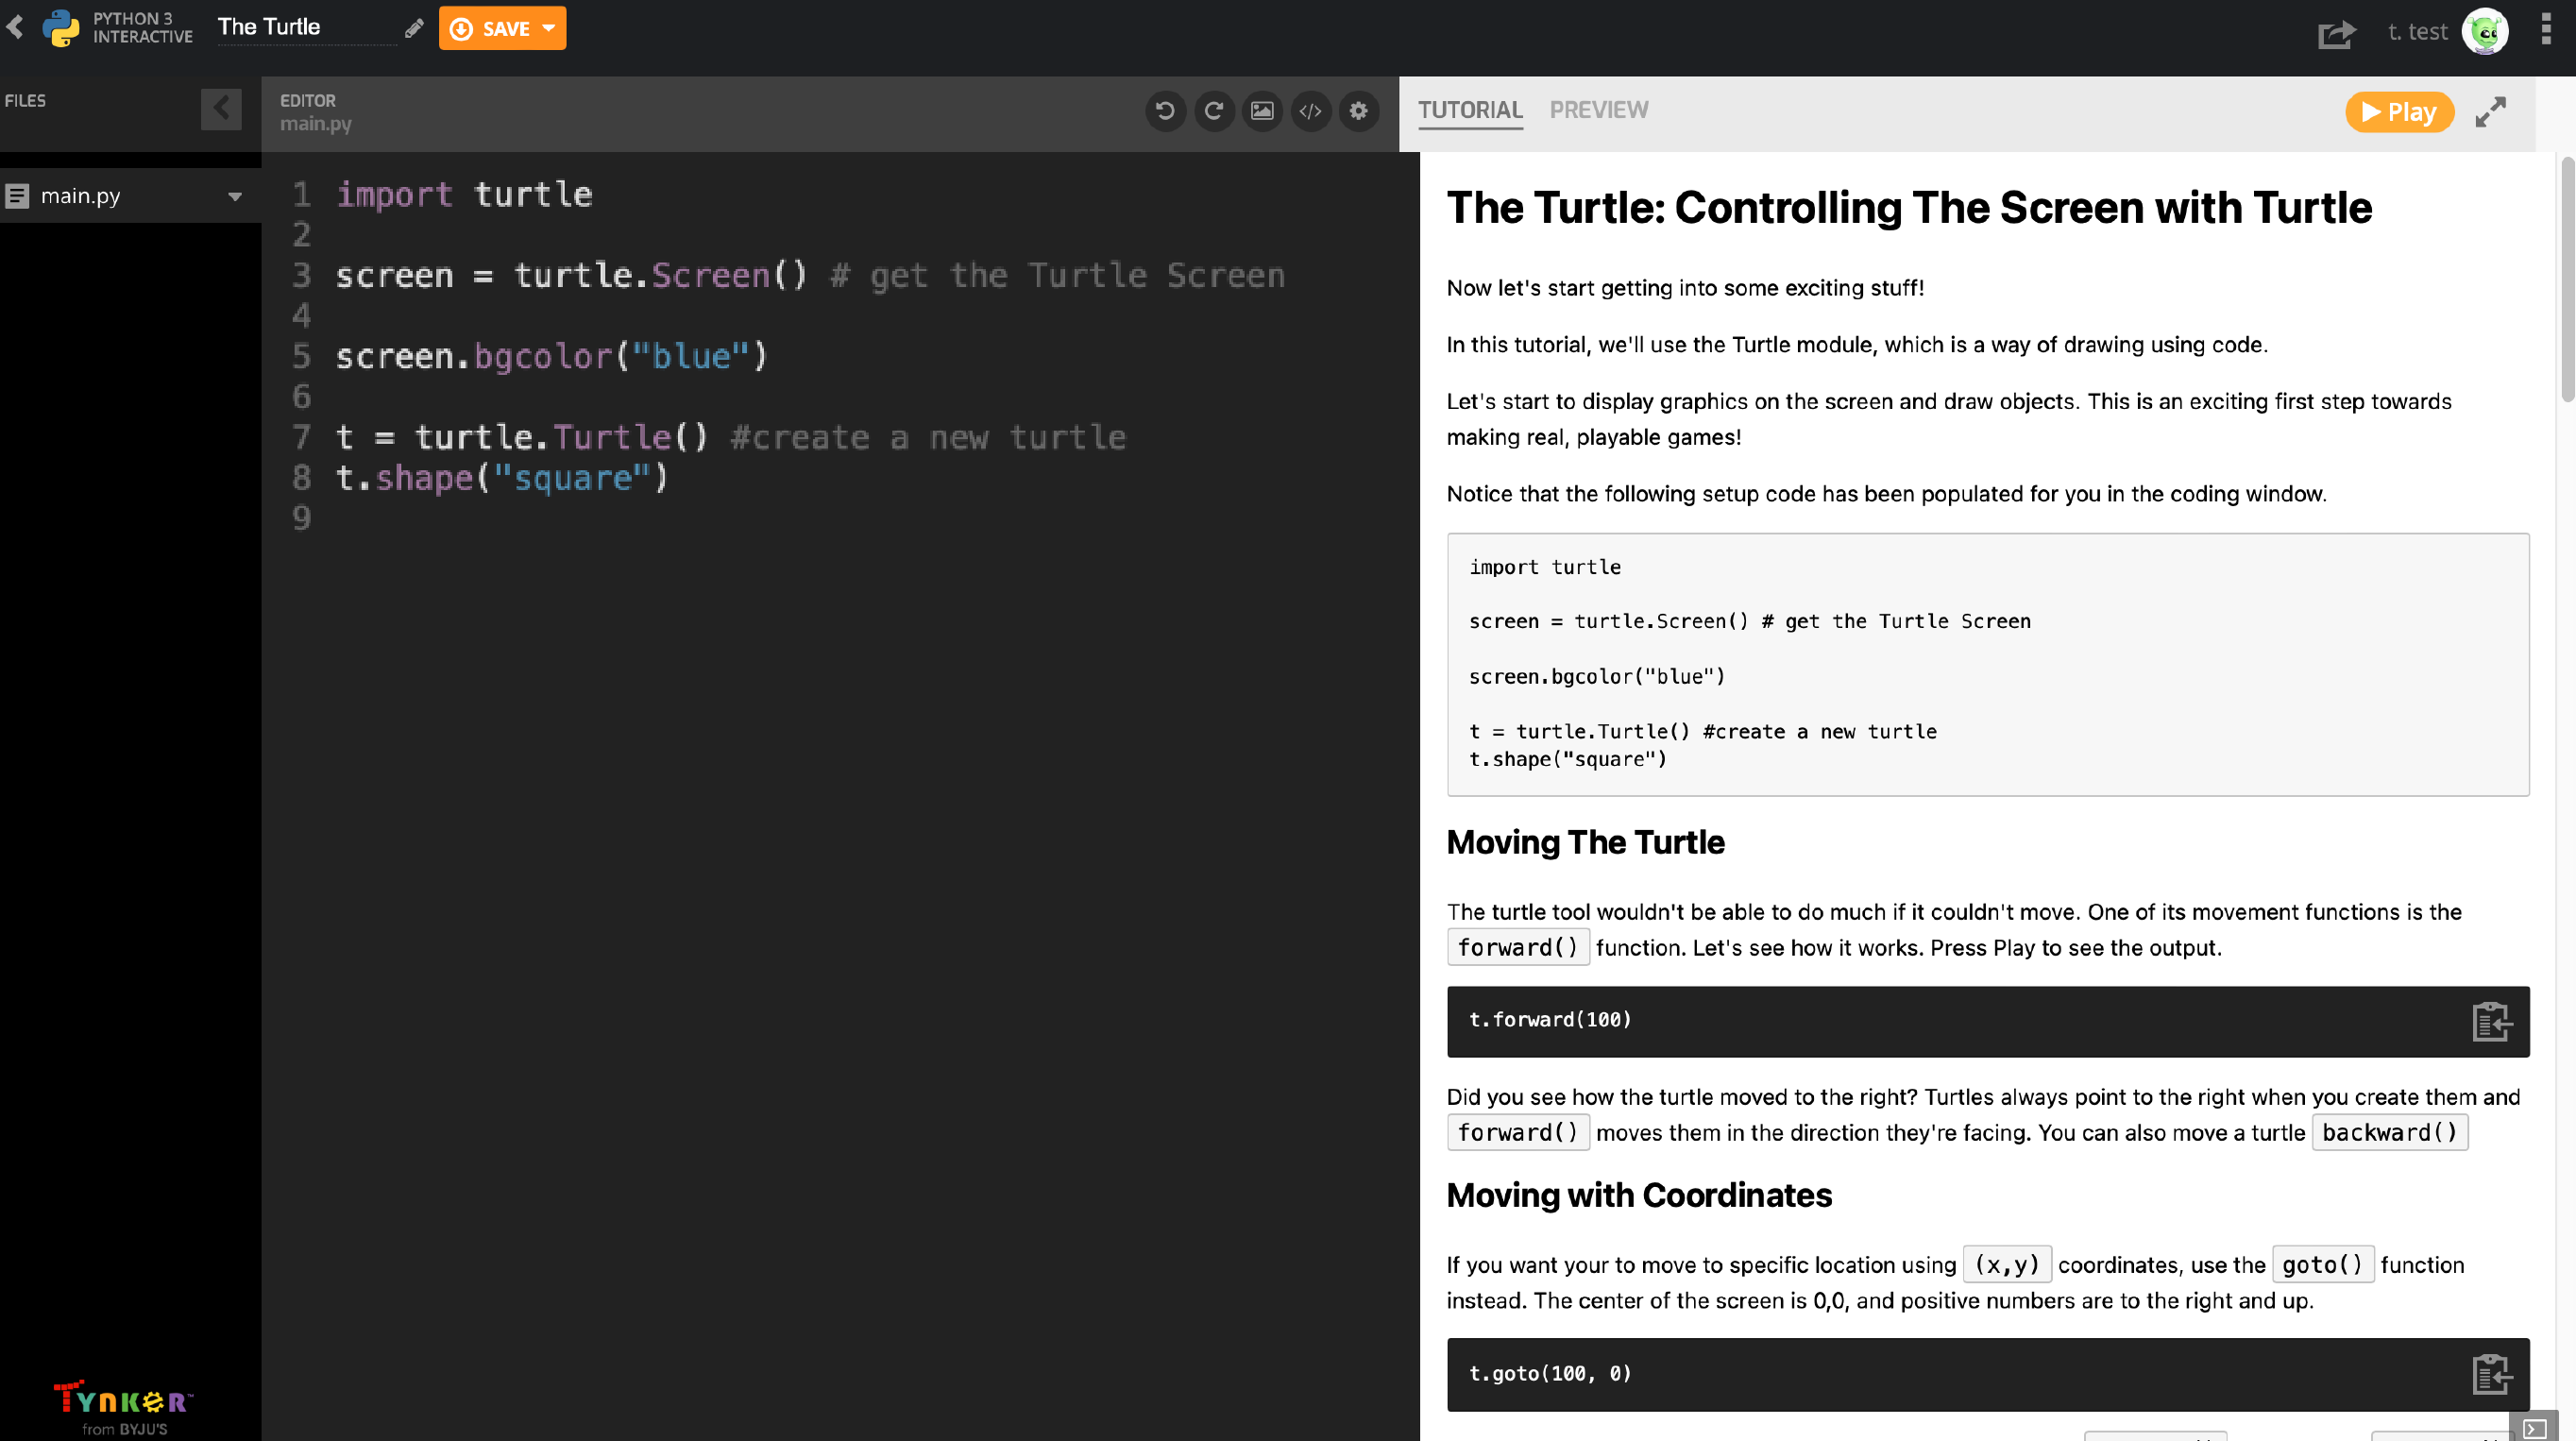Open the SAVE dropdown arrow
Screen dimensions: 2576x1441
pos(549,28)
